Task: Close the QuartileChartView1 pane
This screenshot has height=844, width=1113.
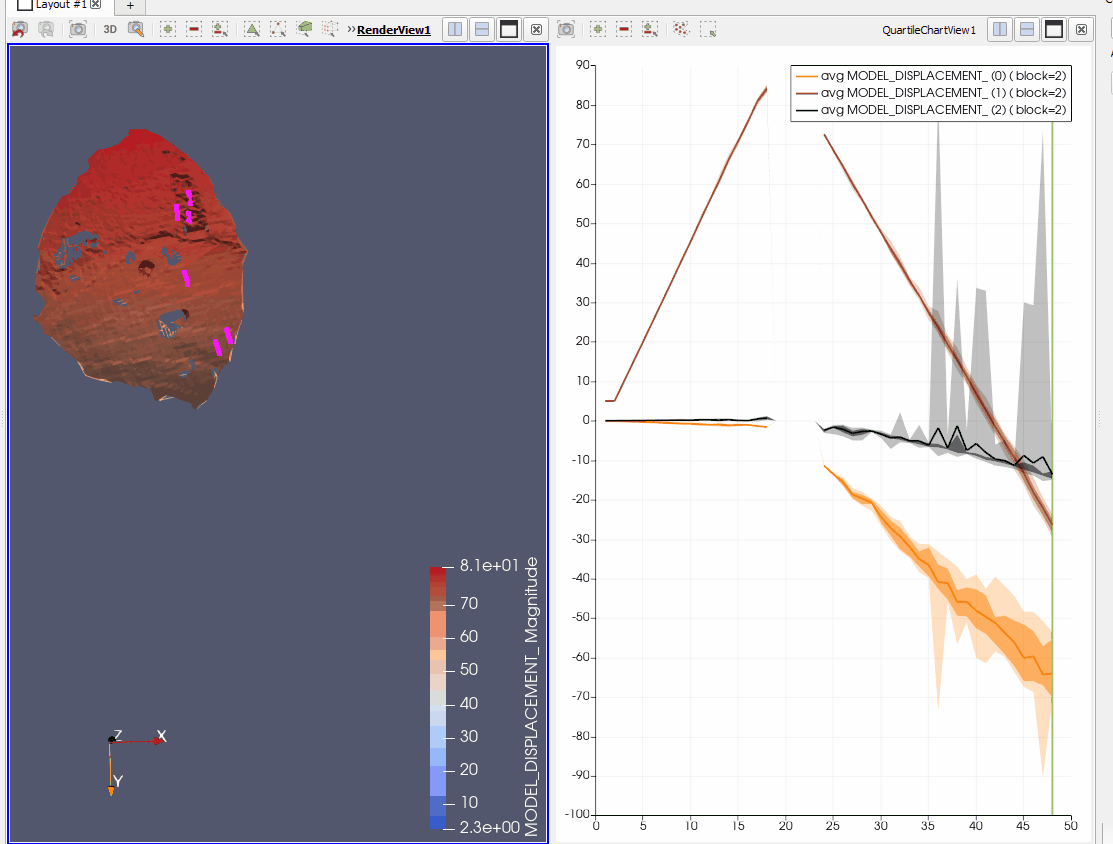Action: tap(1082, 30)
